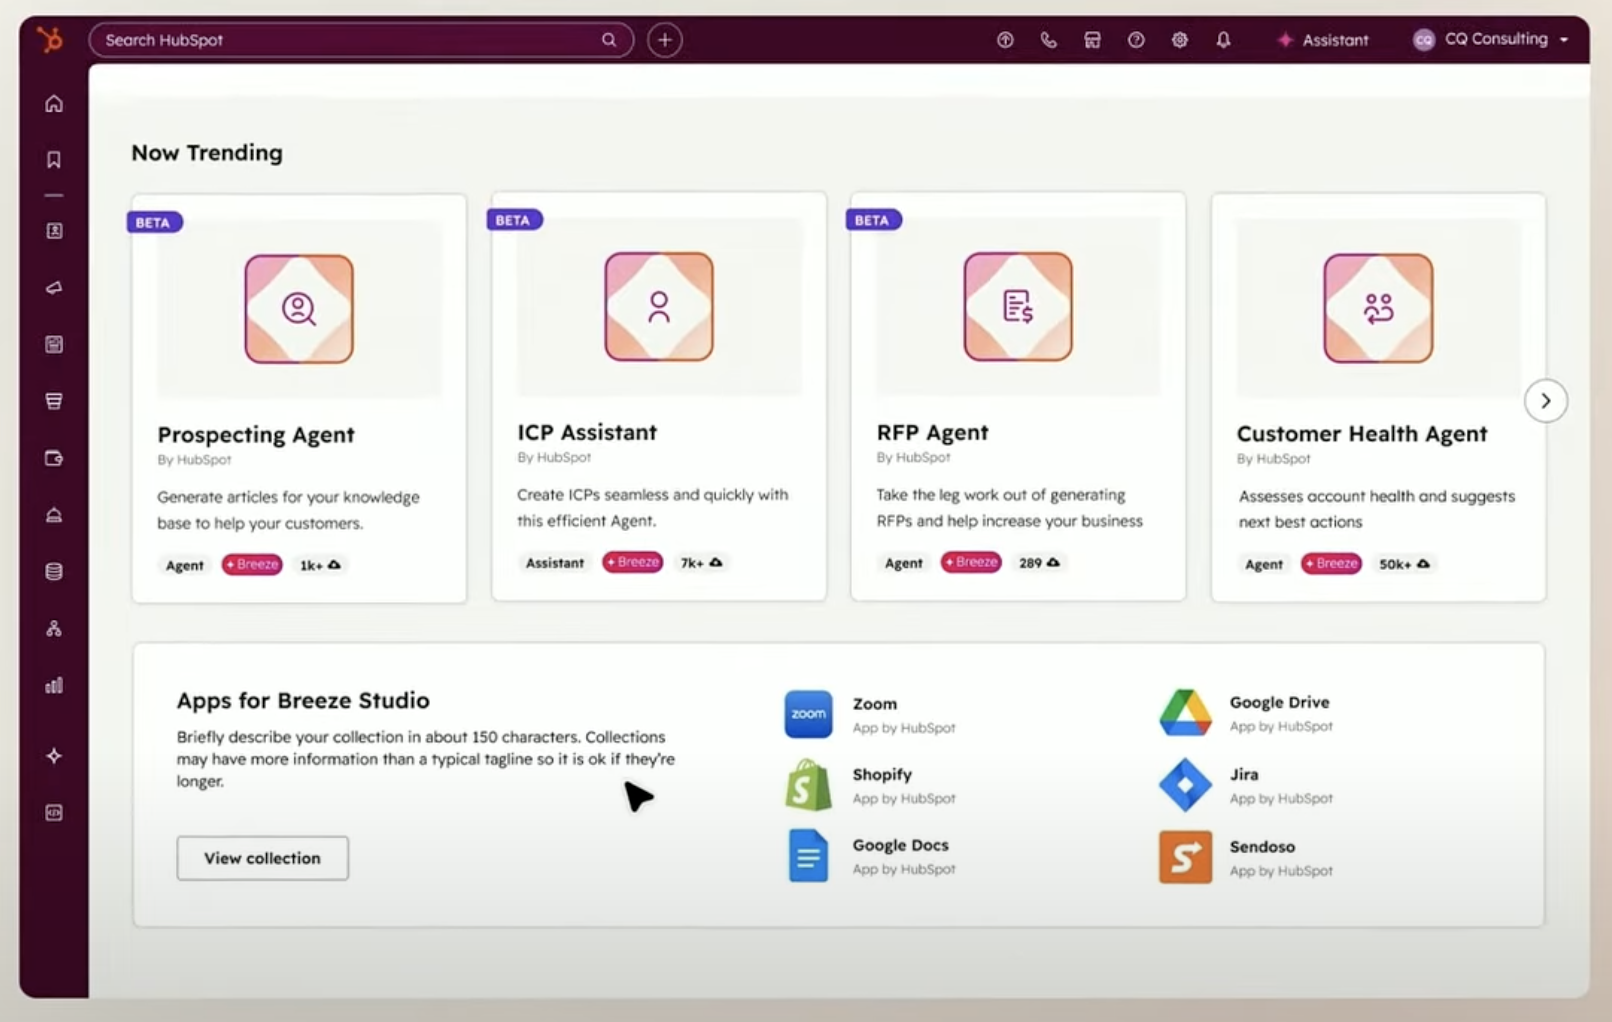This screenshot has height=1022, width=1612.
Task: Open the CRM contacts icon in sidebar
Action: coord(54,231)
